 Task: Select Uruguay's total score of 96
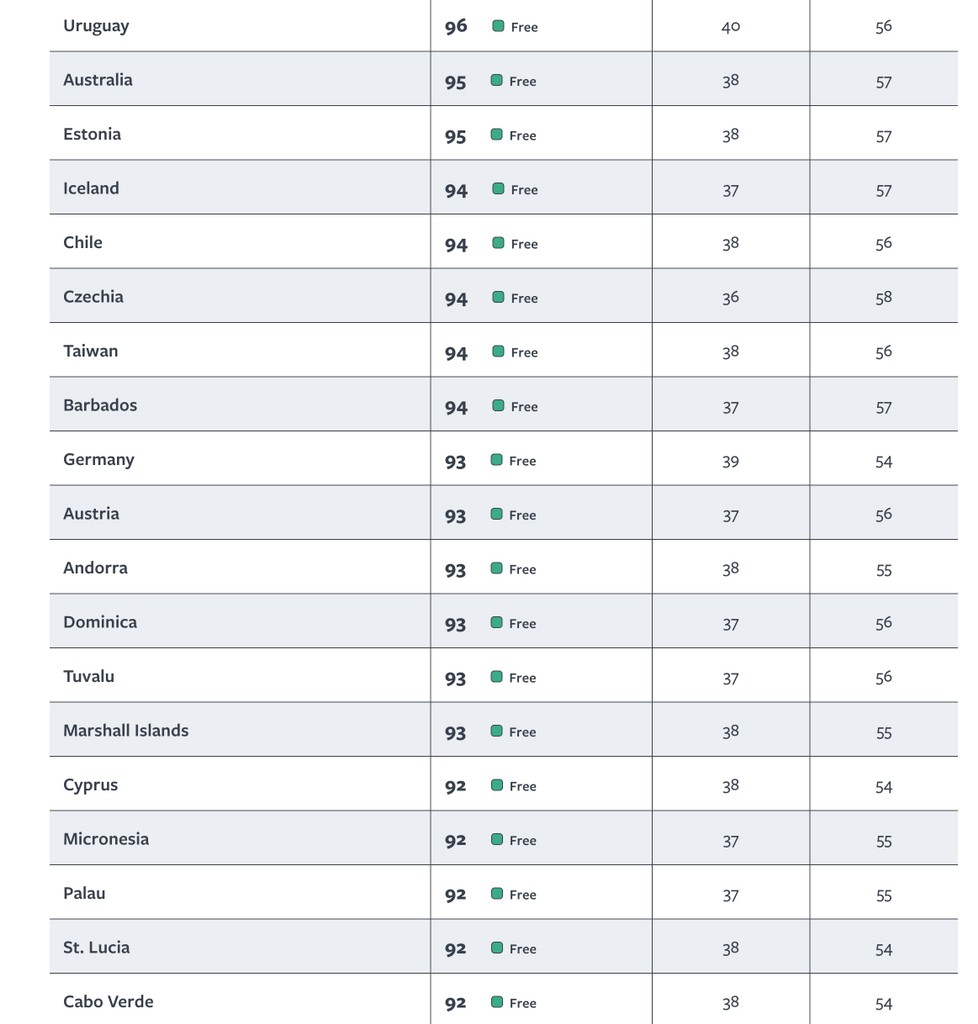[x=456, y=27]
